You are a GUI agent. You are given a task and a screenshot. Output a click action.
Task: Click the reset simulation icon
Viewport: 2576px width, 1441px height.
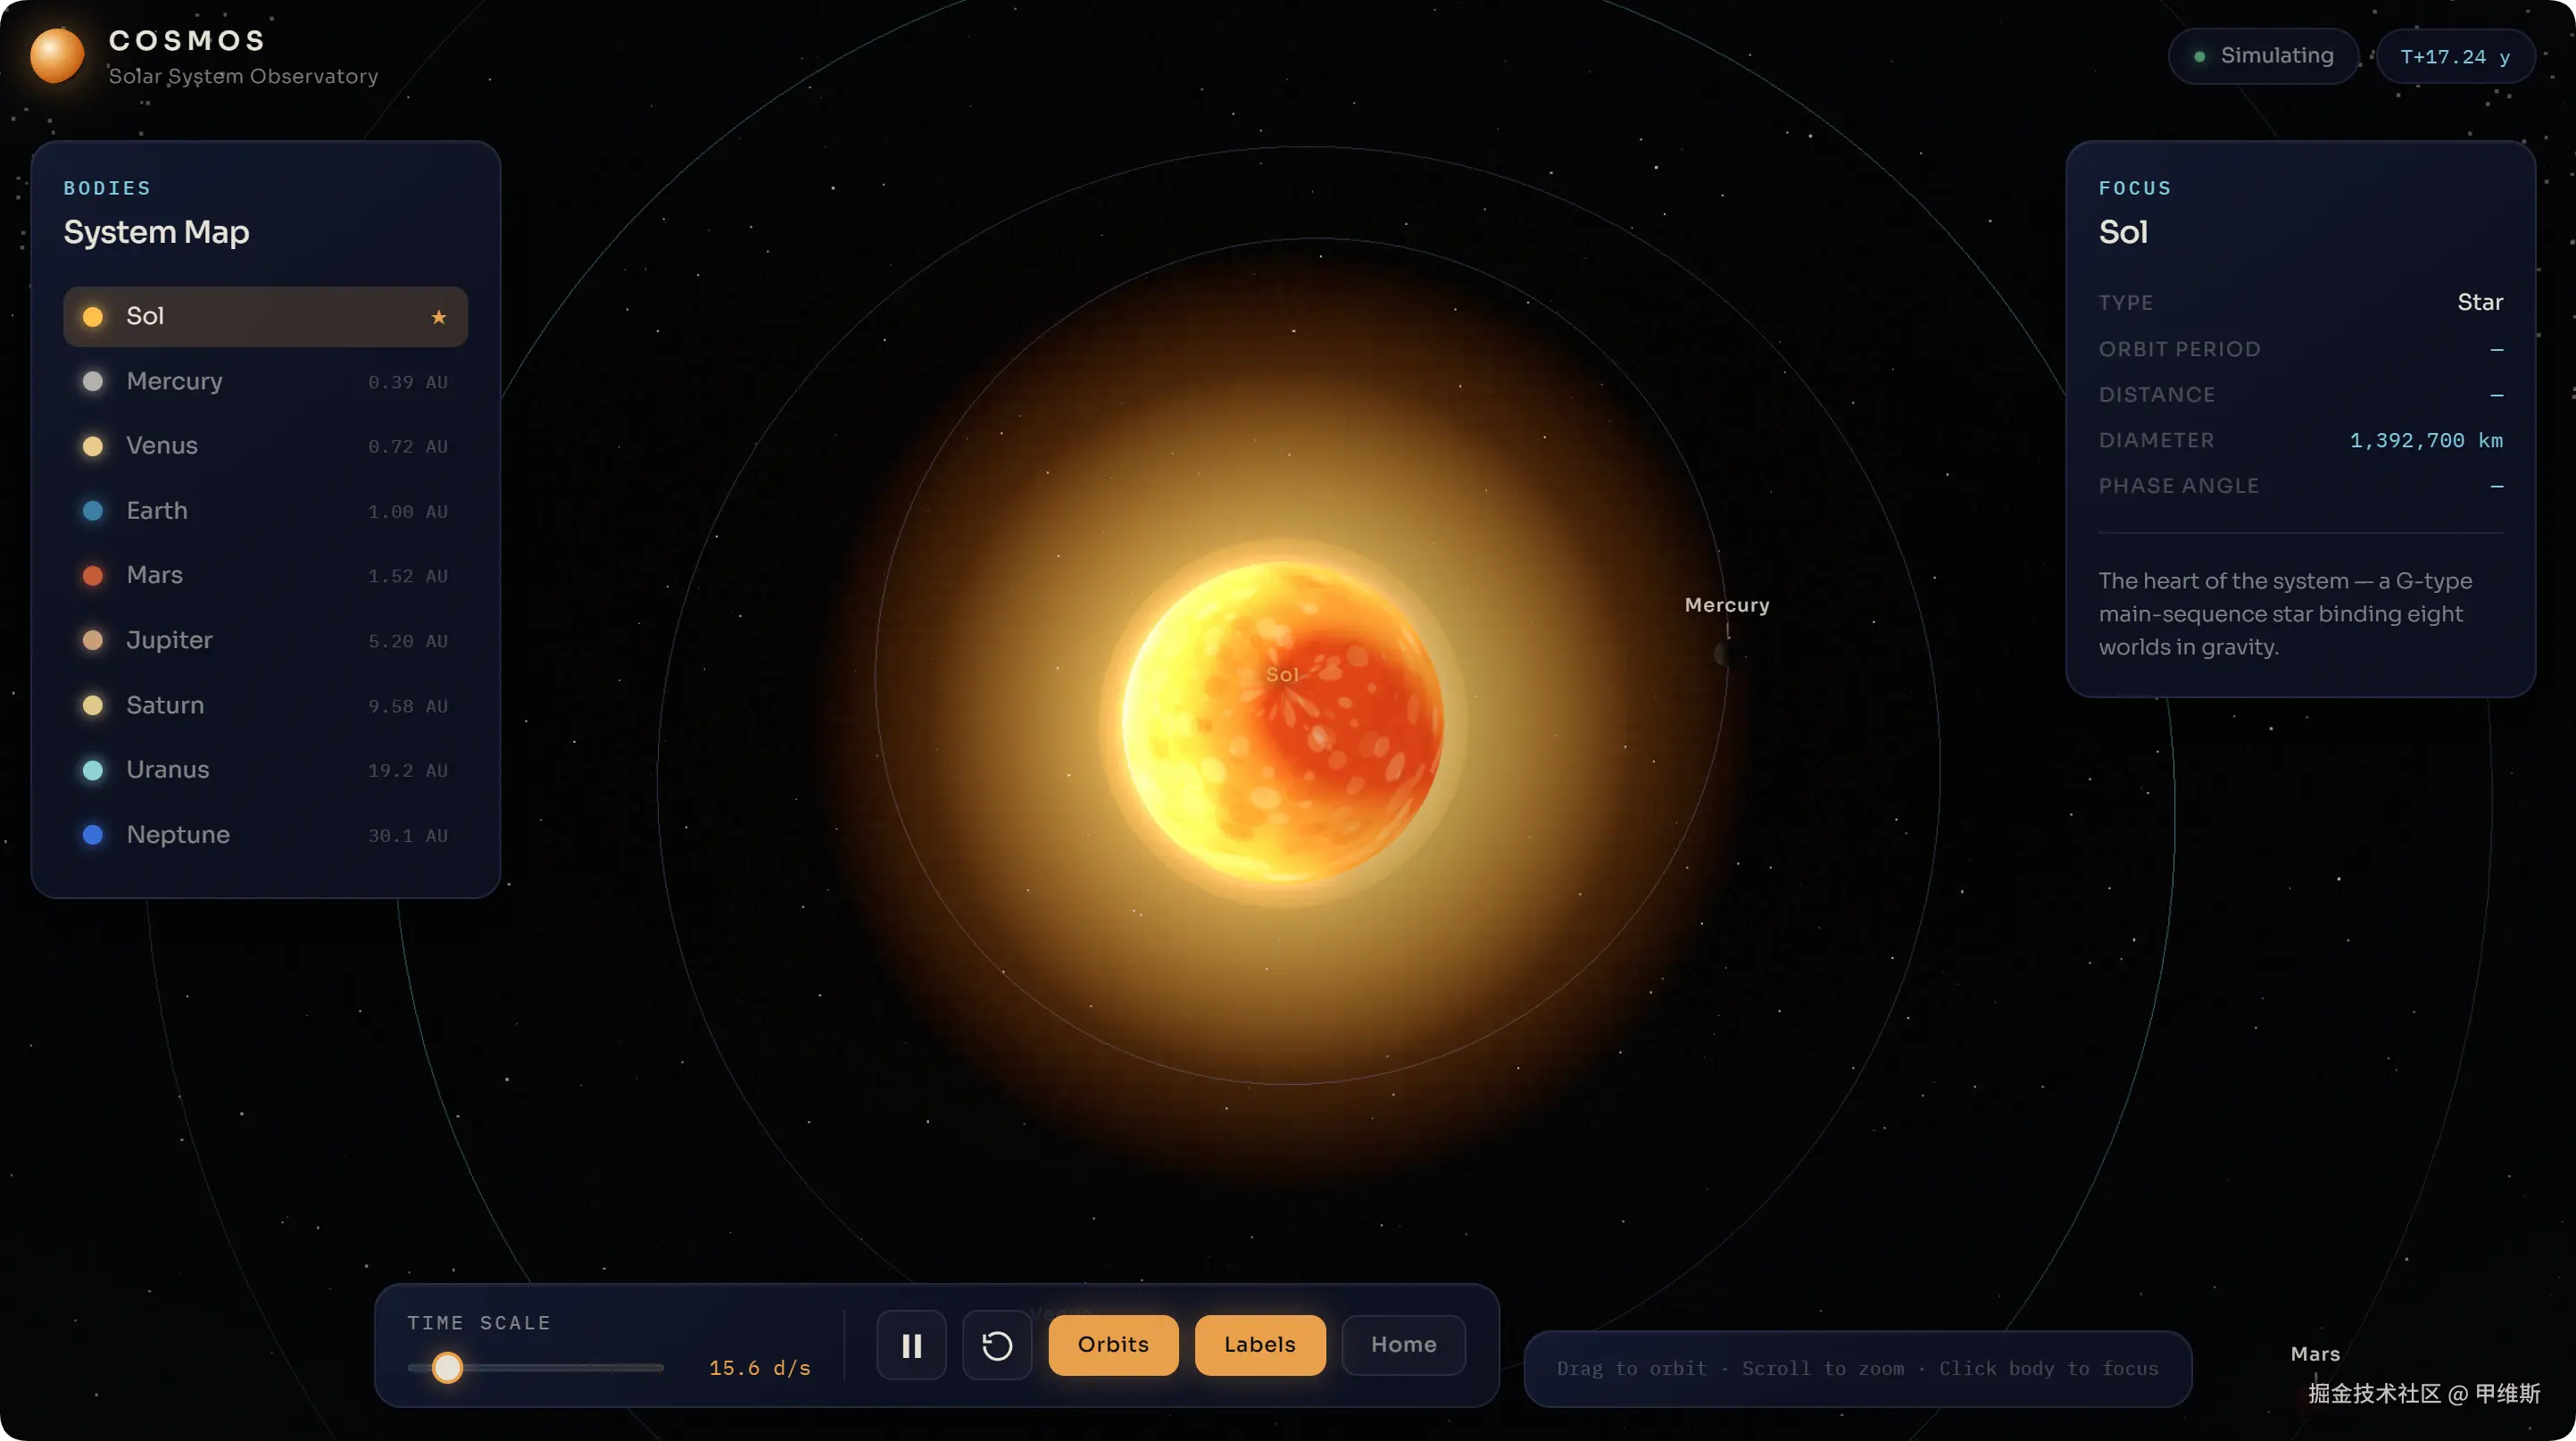pyautogui.click(x=997, y=1345)
